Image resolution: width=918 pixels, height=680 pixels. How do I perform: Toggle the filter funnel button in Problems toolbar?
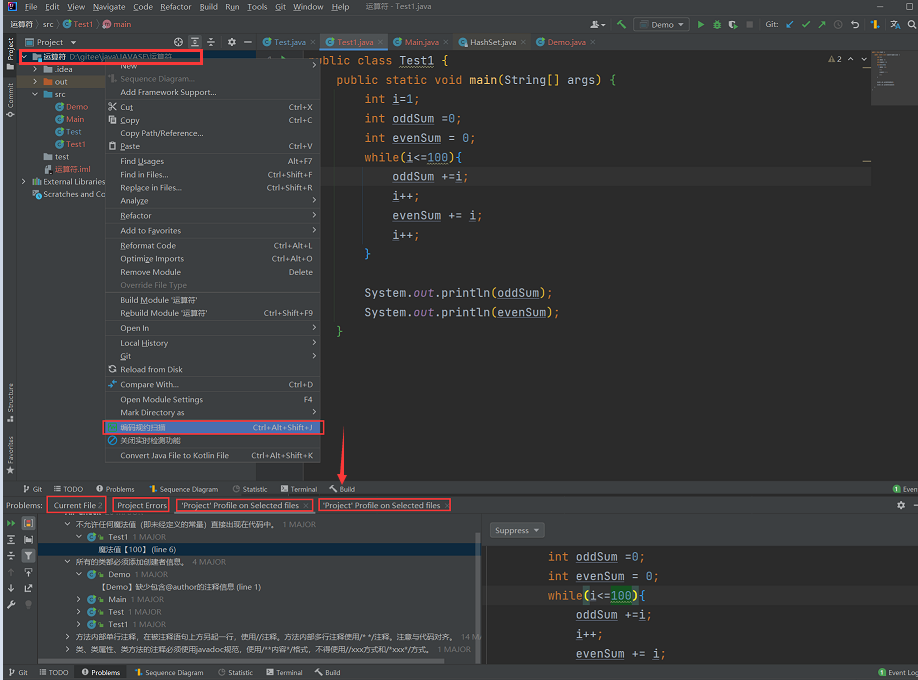point(28,556)
